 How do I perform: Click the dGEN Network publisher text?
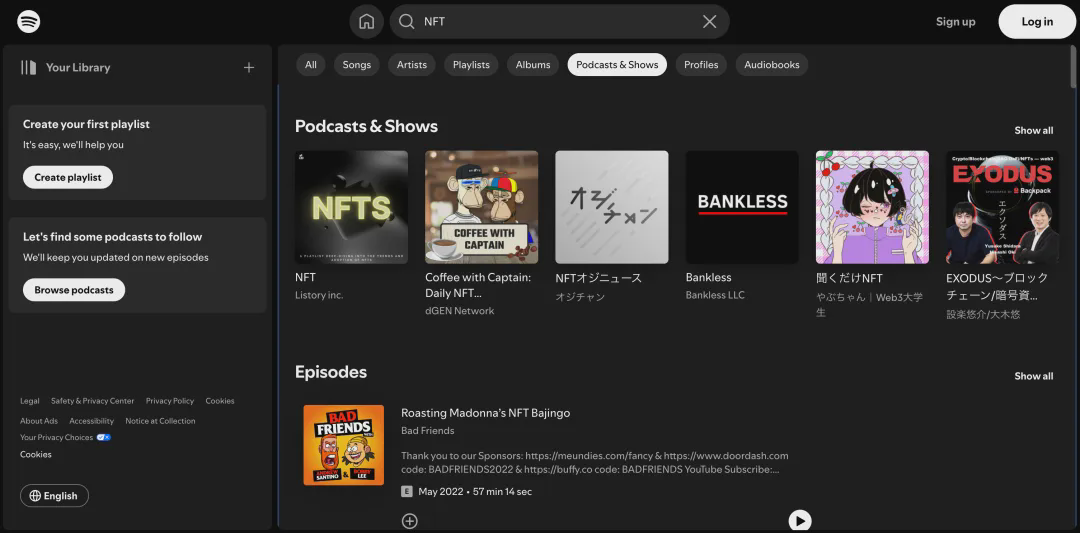click(x=459, y=311)
